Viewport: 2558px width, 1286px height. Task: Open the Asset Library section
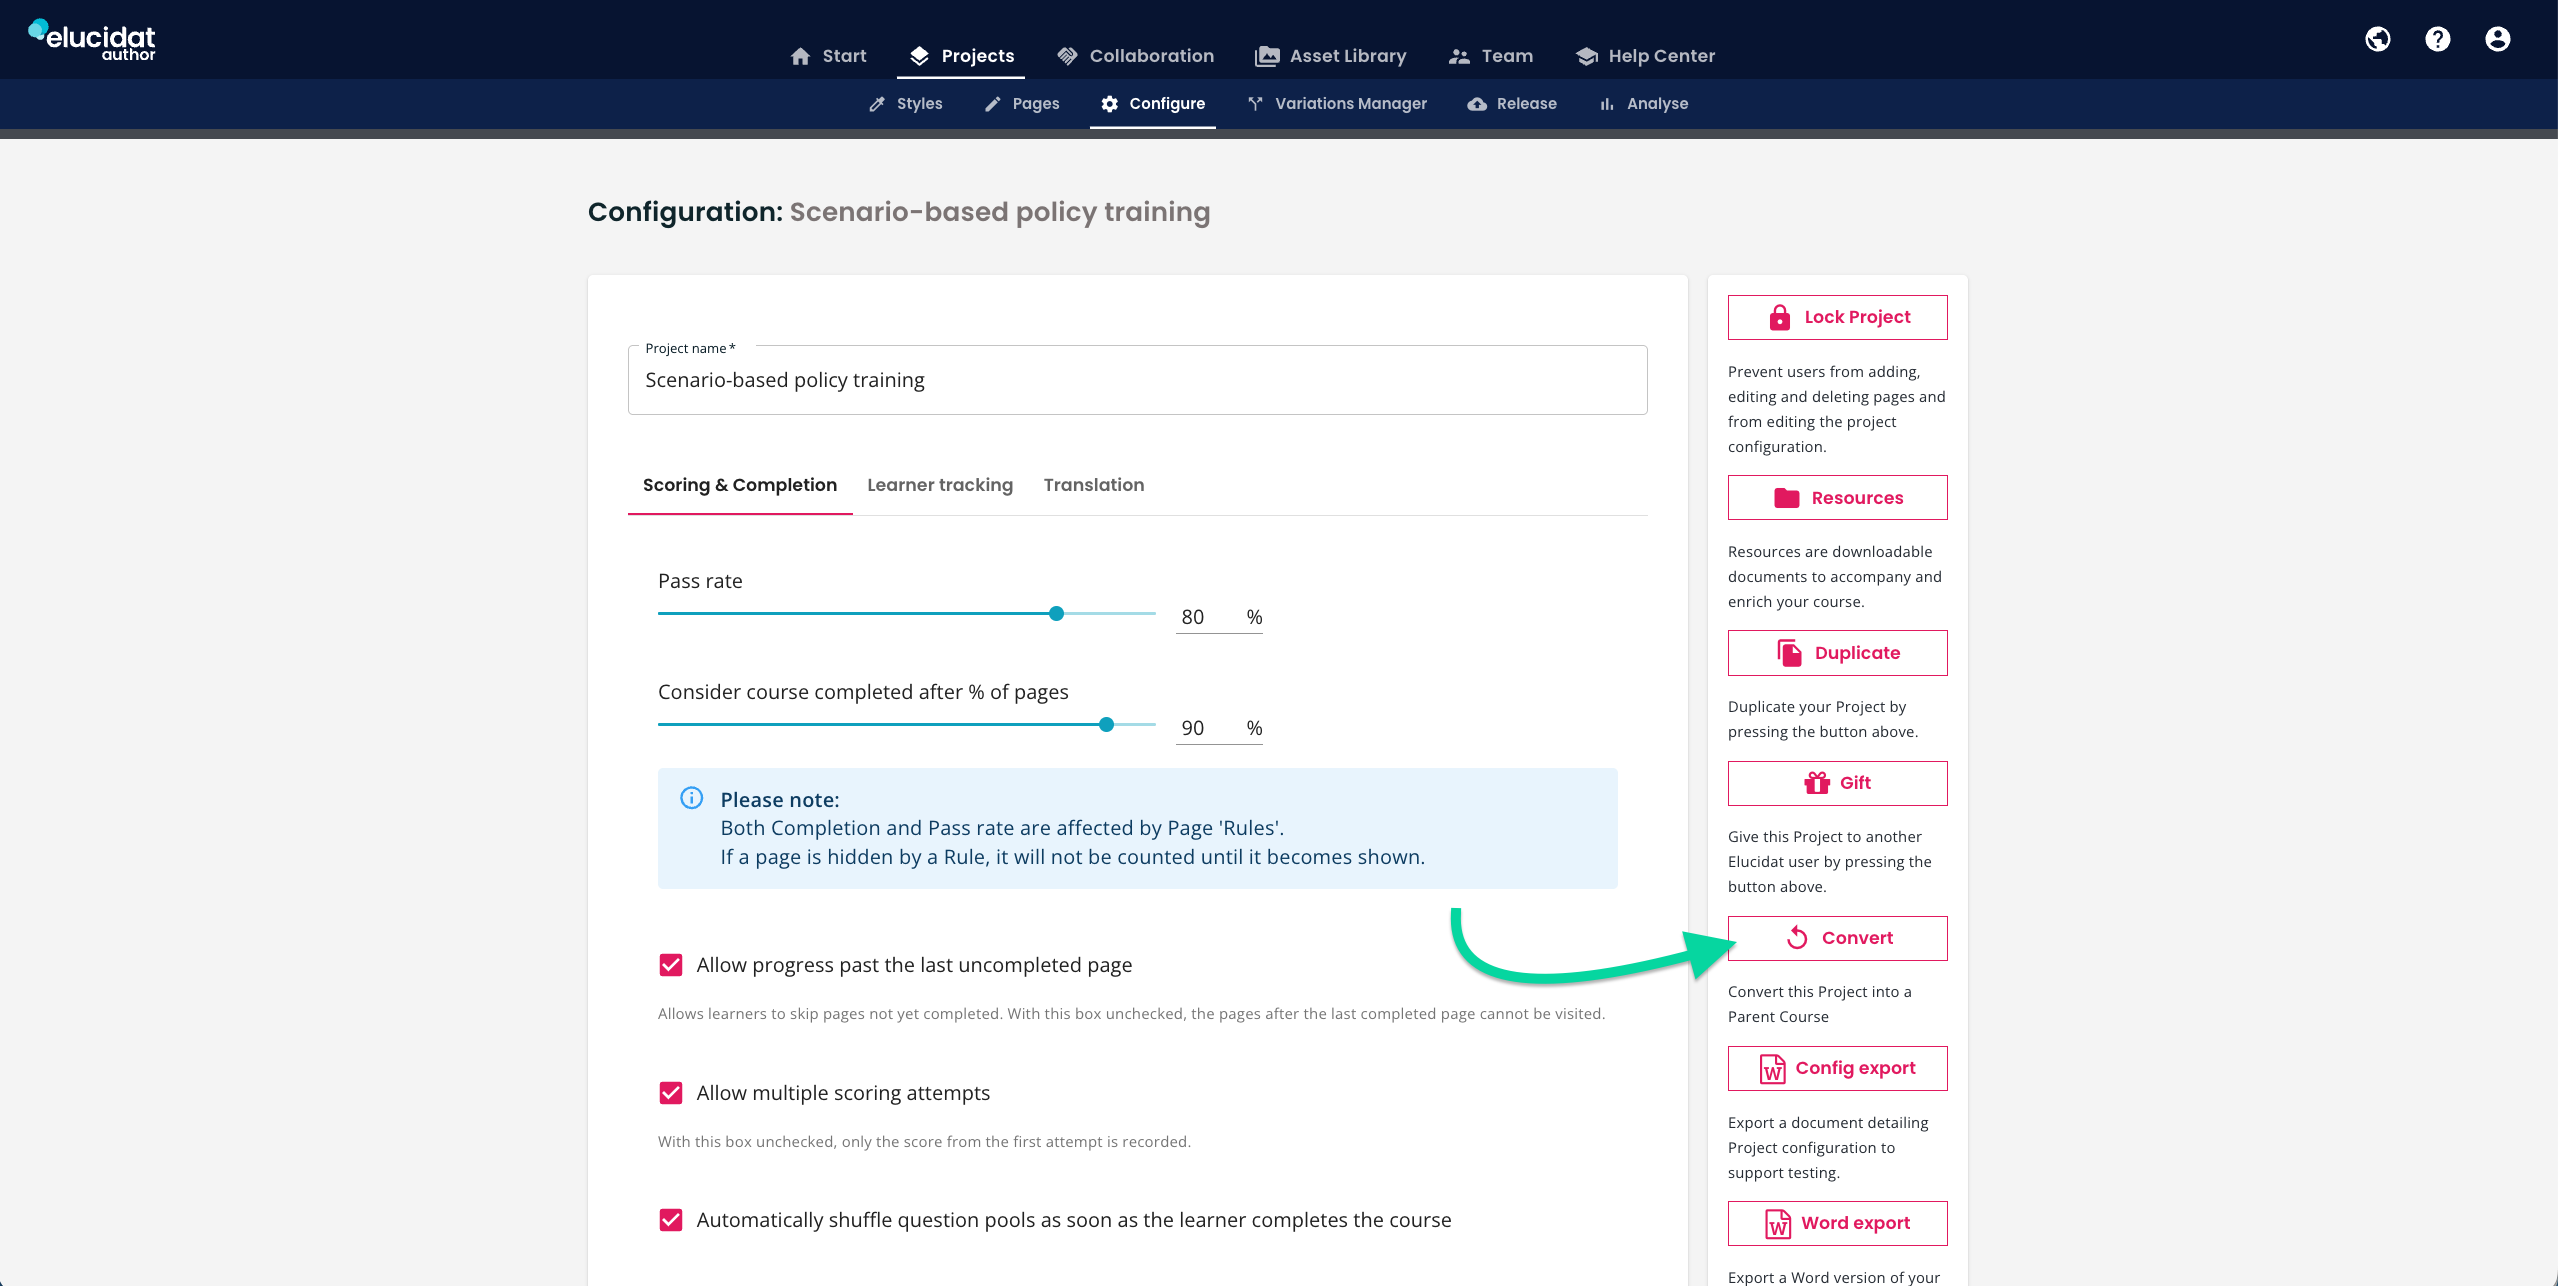click(1331, 56)
